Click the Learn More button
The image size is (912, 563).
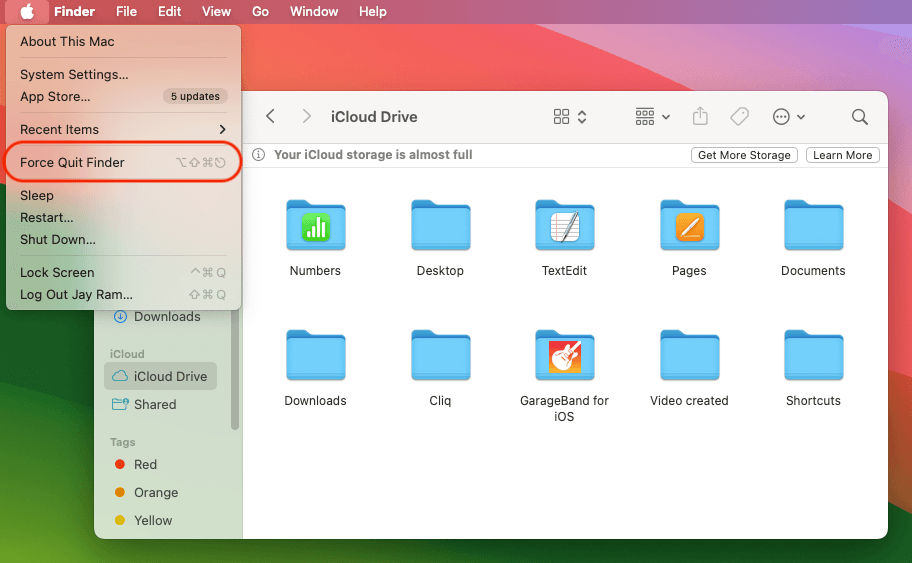[842, 155]
